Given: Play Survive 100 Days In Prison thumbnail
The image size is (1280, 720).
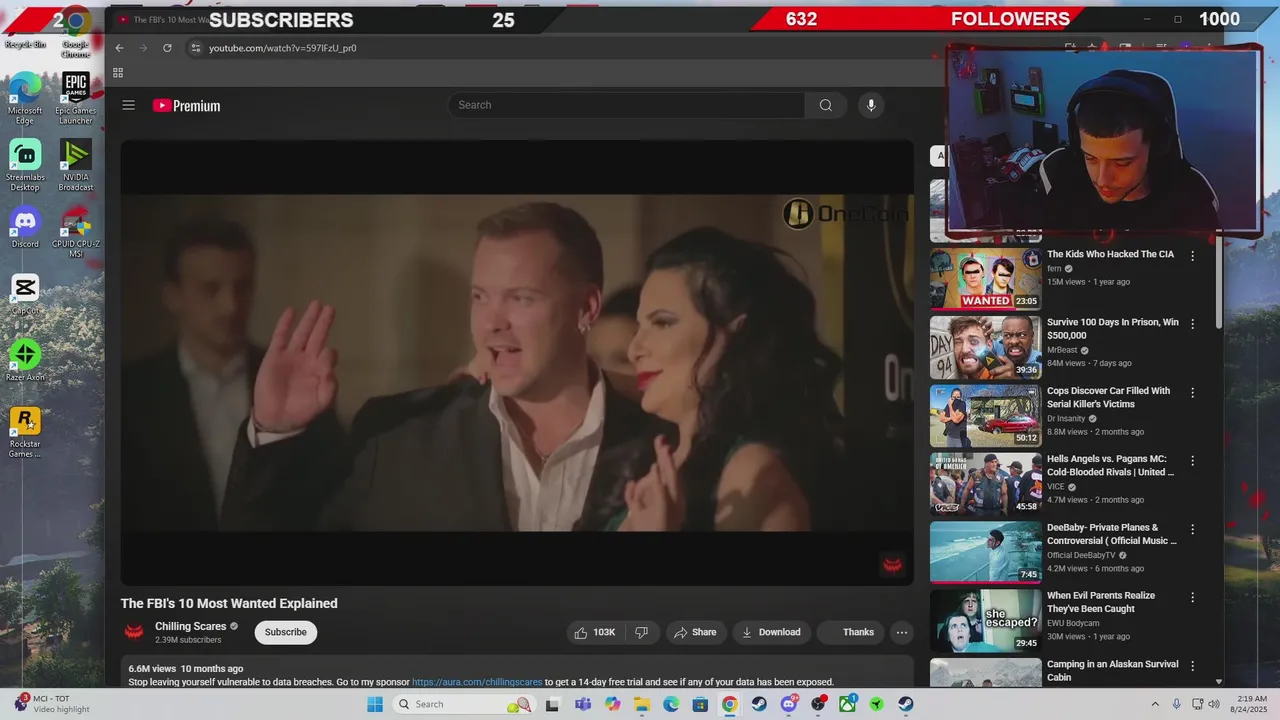Looking at the screenshot, I should click(x=986, y=347).
